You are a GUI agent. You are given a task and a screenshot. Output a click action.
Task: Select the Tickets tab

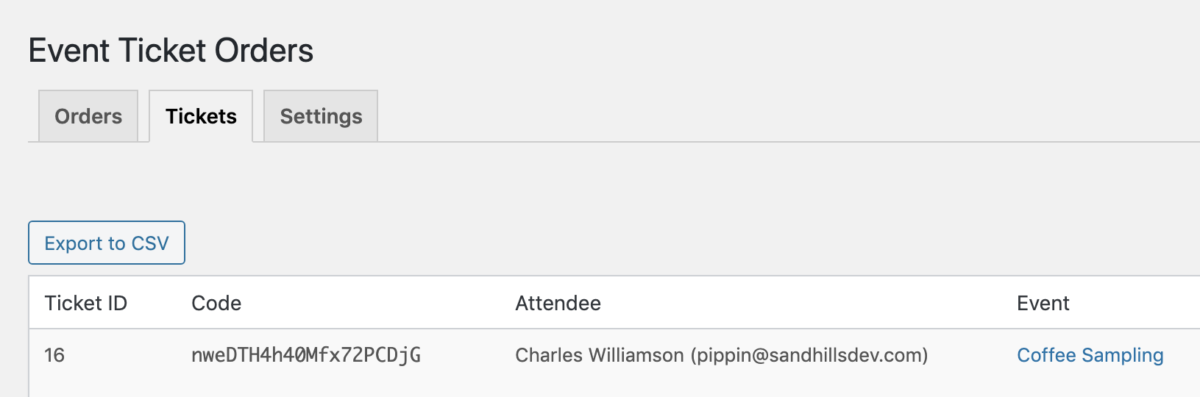201,116
